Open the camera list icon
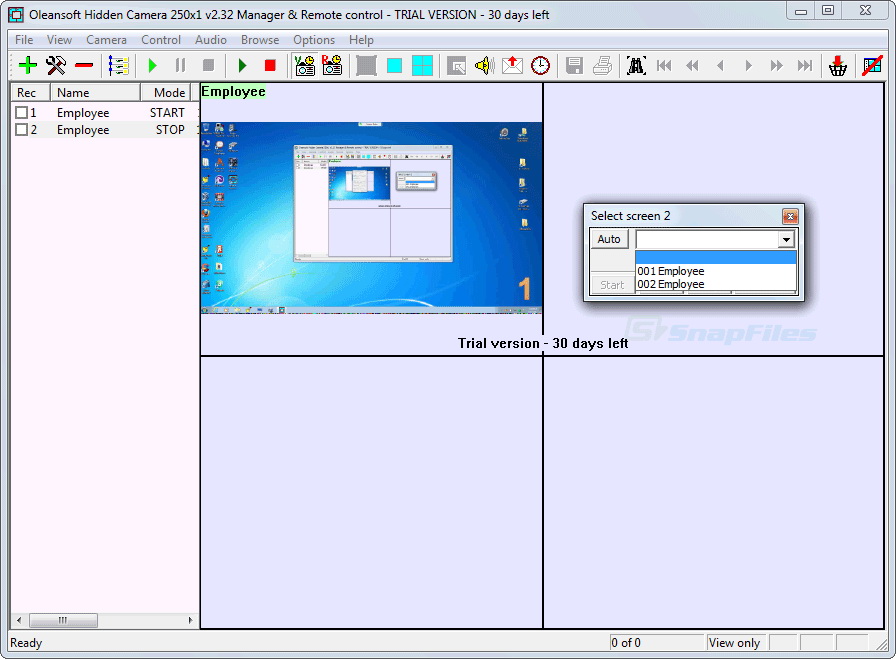896x659 pixels. (x=118, y=66)
